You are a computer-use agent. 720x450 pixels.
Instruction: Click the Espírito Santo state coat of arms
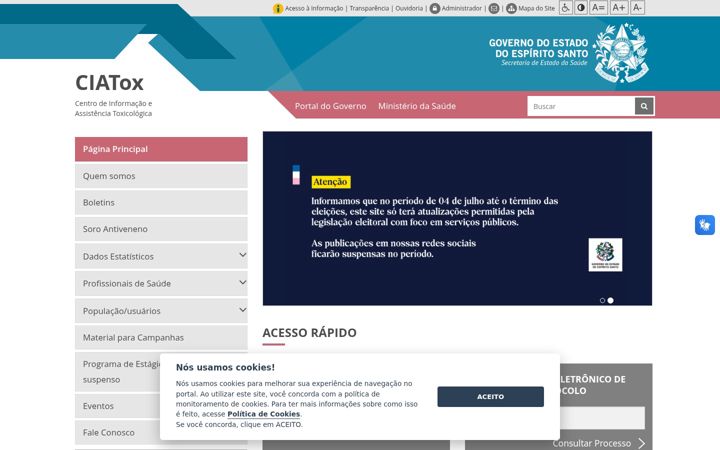point(621,53)
